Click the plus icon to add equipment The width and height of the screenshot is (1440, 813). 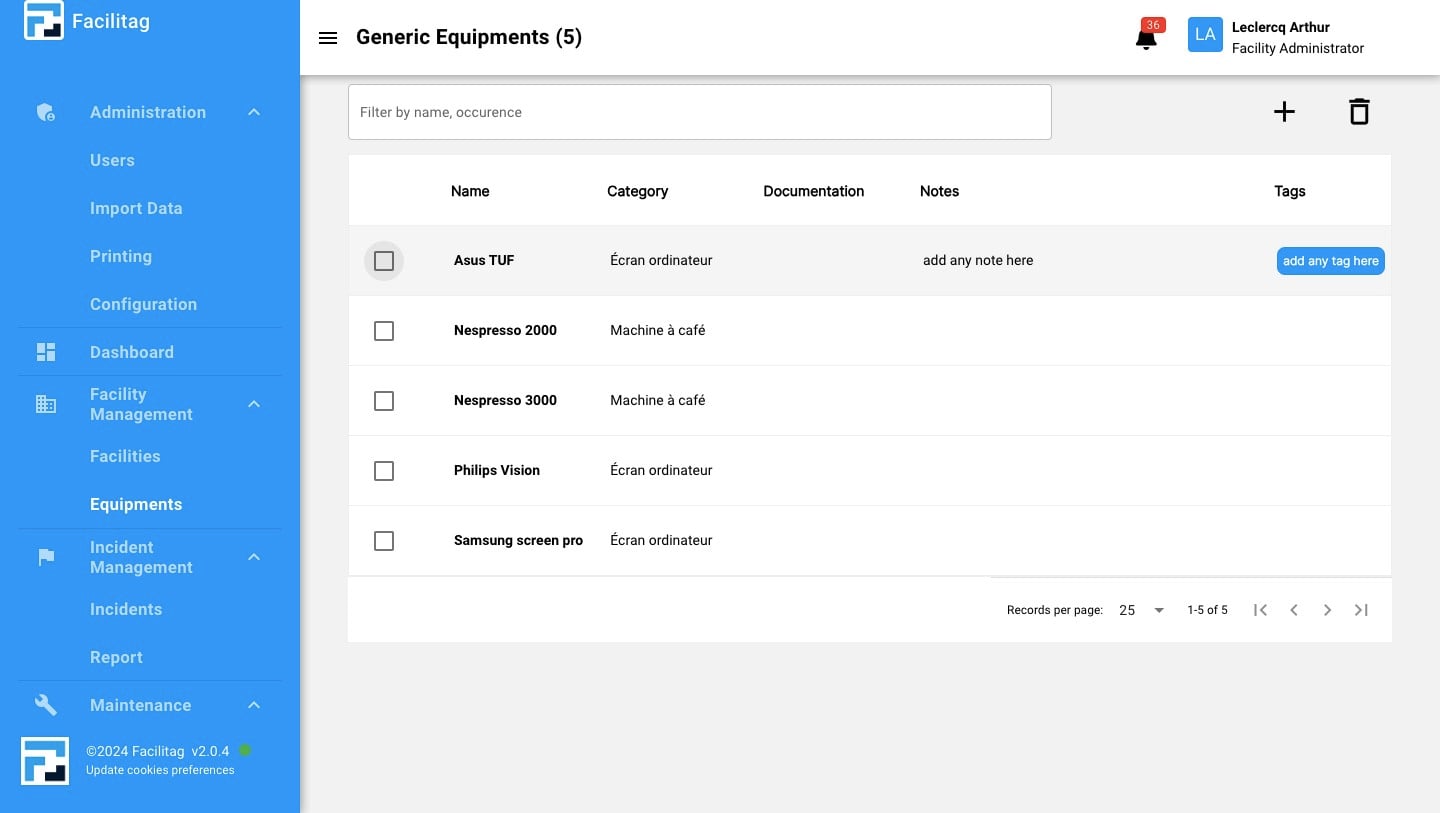[x=1284, y=112]
